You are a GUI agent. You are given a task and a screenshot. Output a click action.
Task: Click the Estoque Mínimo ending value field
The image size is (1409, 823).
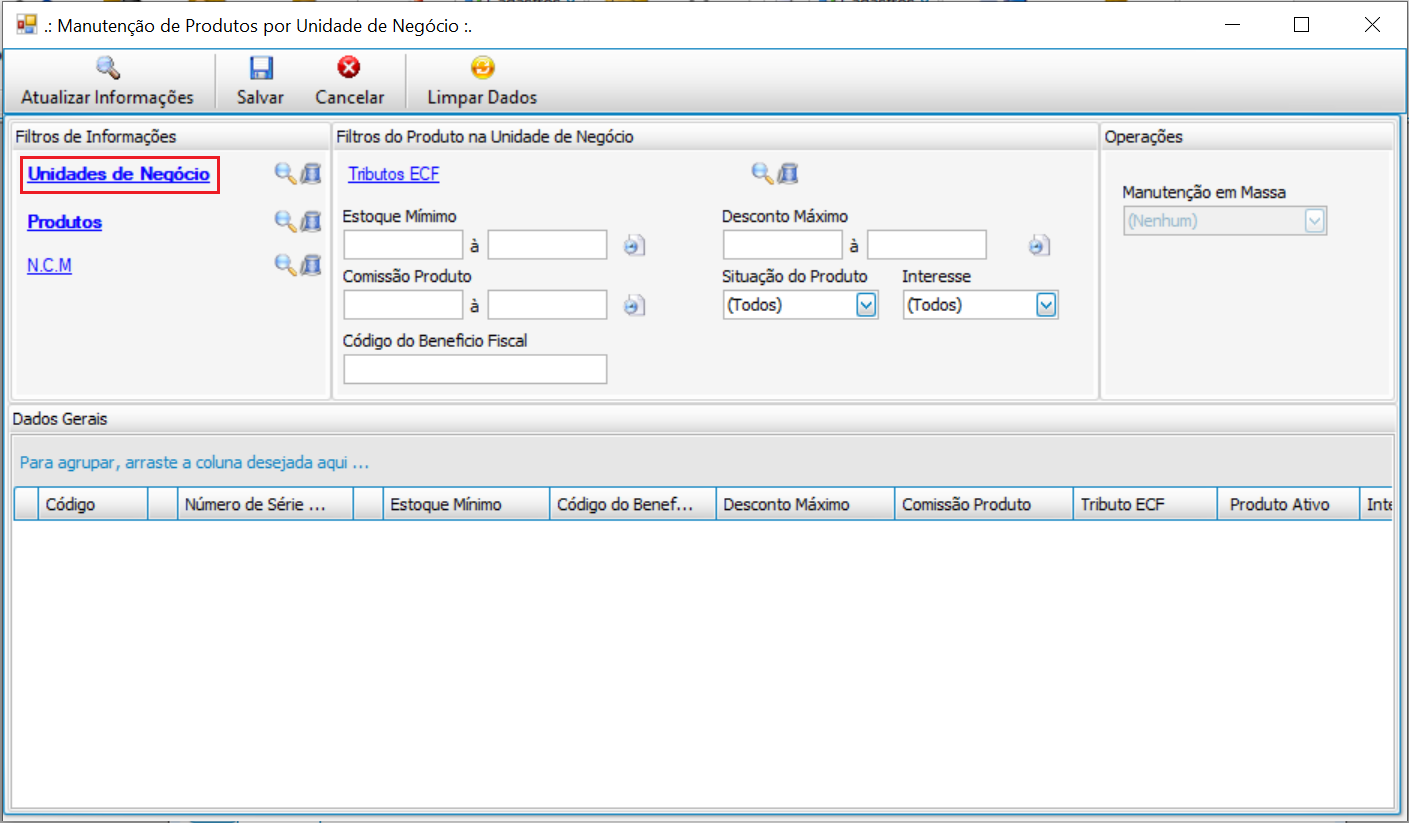[x=547, y=245]
